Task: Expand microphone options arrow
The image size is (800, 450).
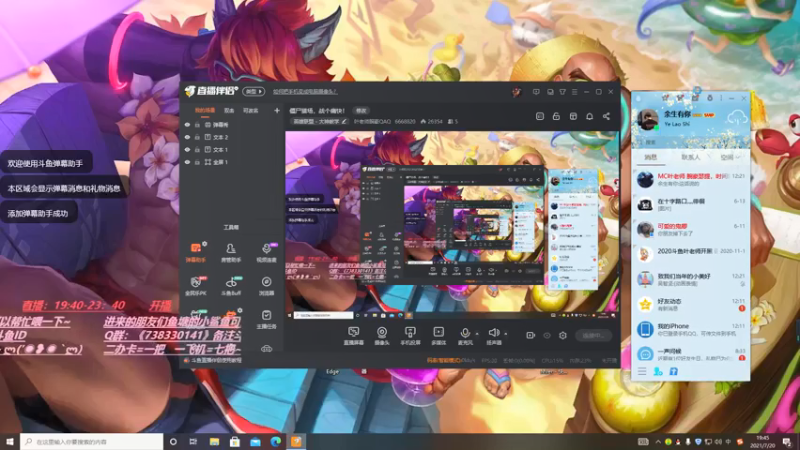Action: click(477, 334)
